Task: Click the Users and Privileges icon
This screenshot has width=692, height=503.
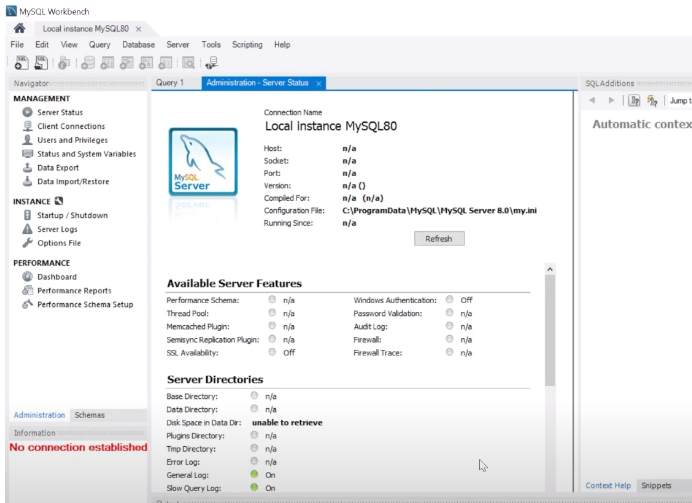Action: [27, 140]
